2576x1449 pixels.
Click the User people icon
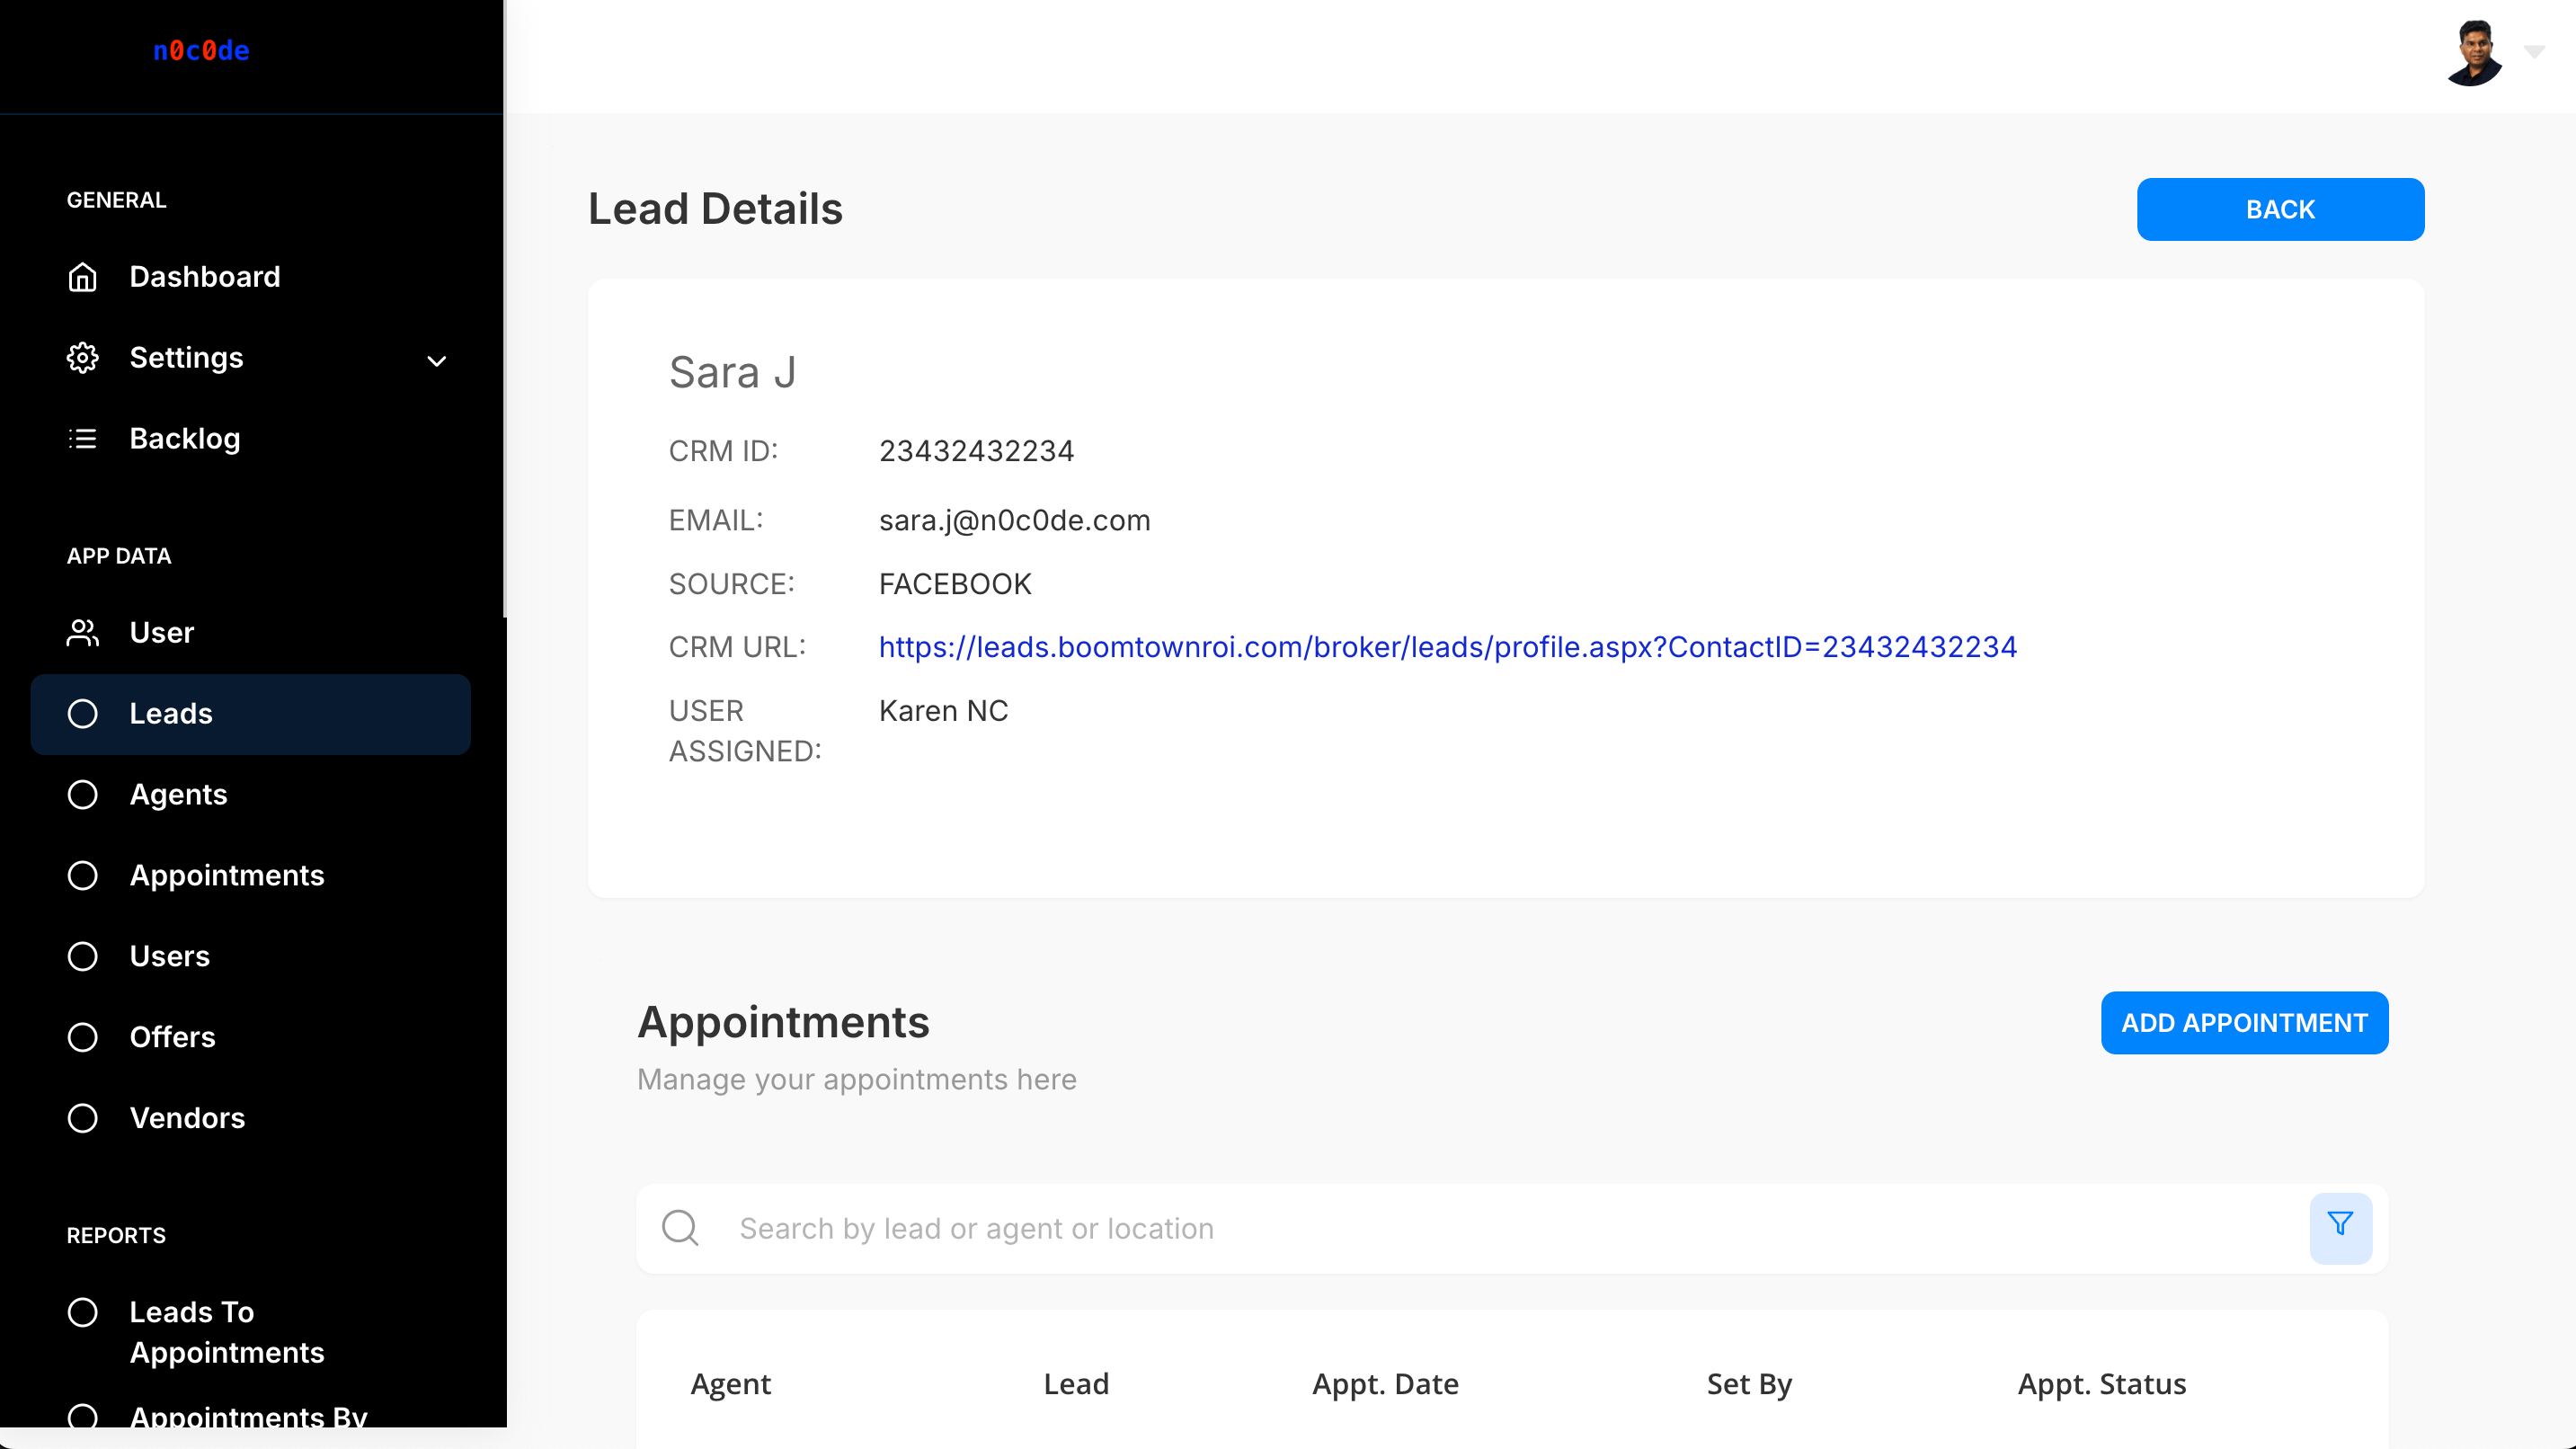82,633
